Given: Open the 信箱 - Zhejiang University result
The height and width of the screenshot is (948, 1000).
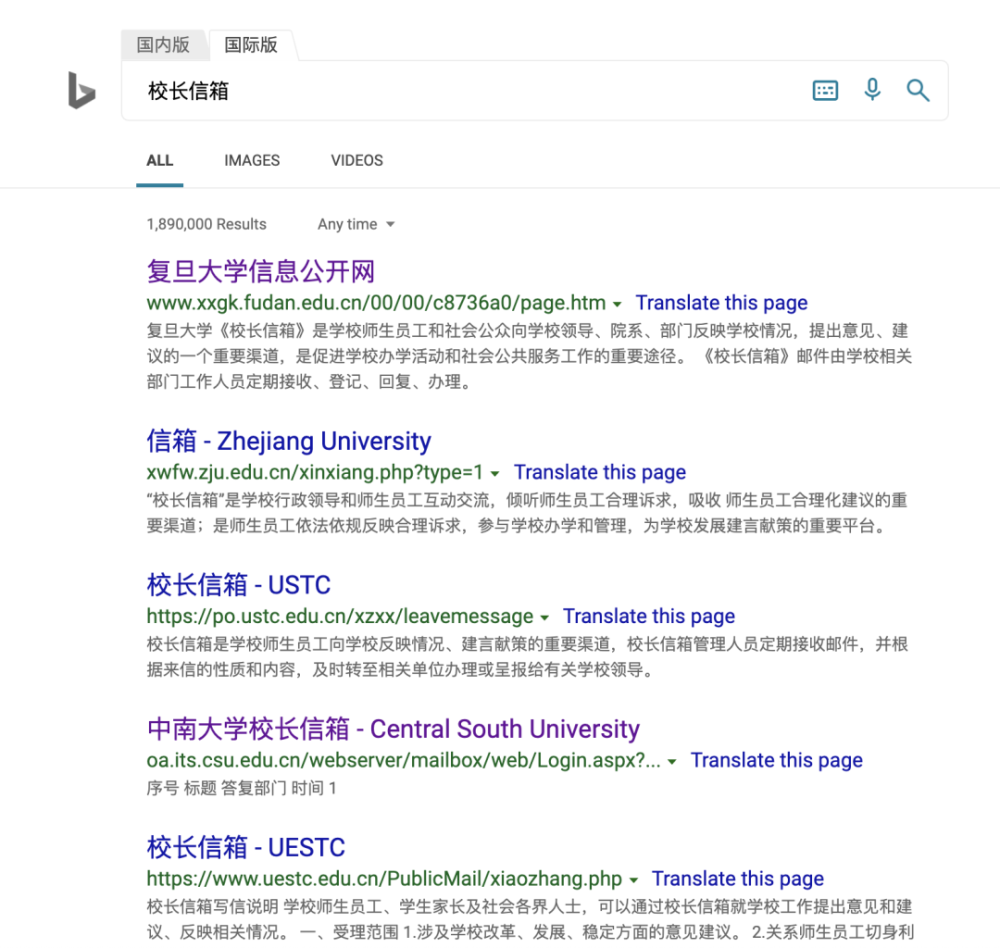Looking at the screenshot, I should pyautogui.click(x=288, y=441).
